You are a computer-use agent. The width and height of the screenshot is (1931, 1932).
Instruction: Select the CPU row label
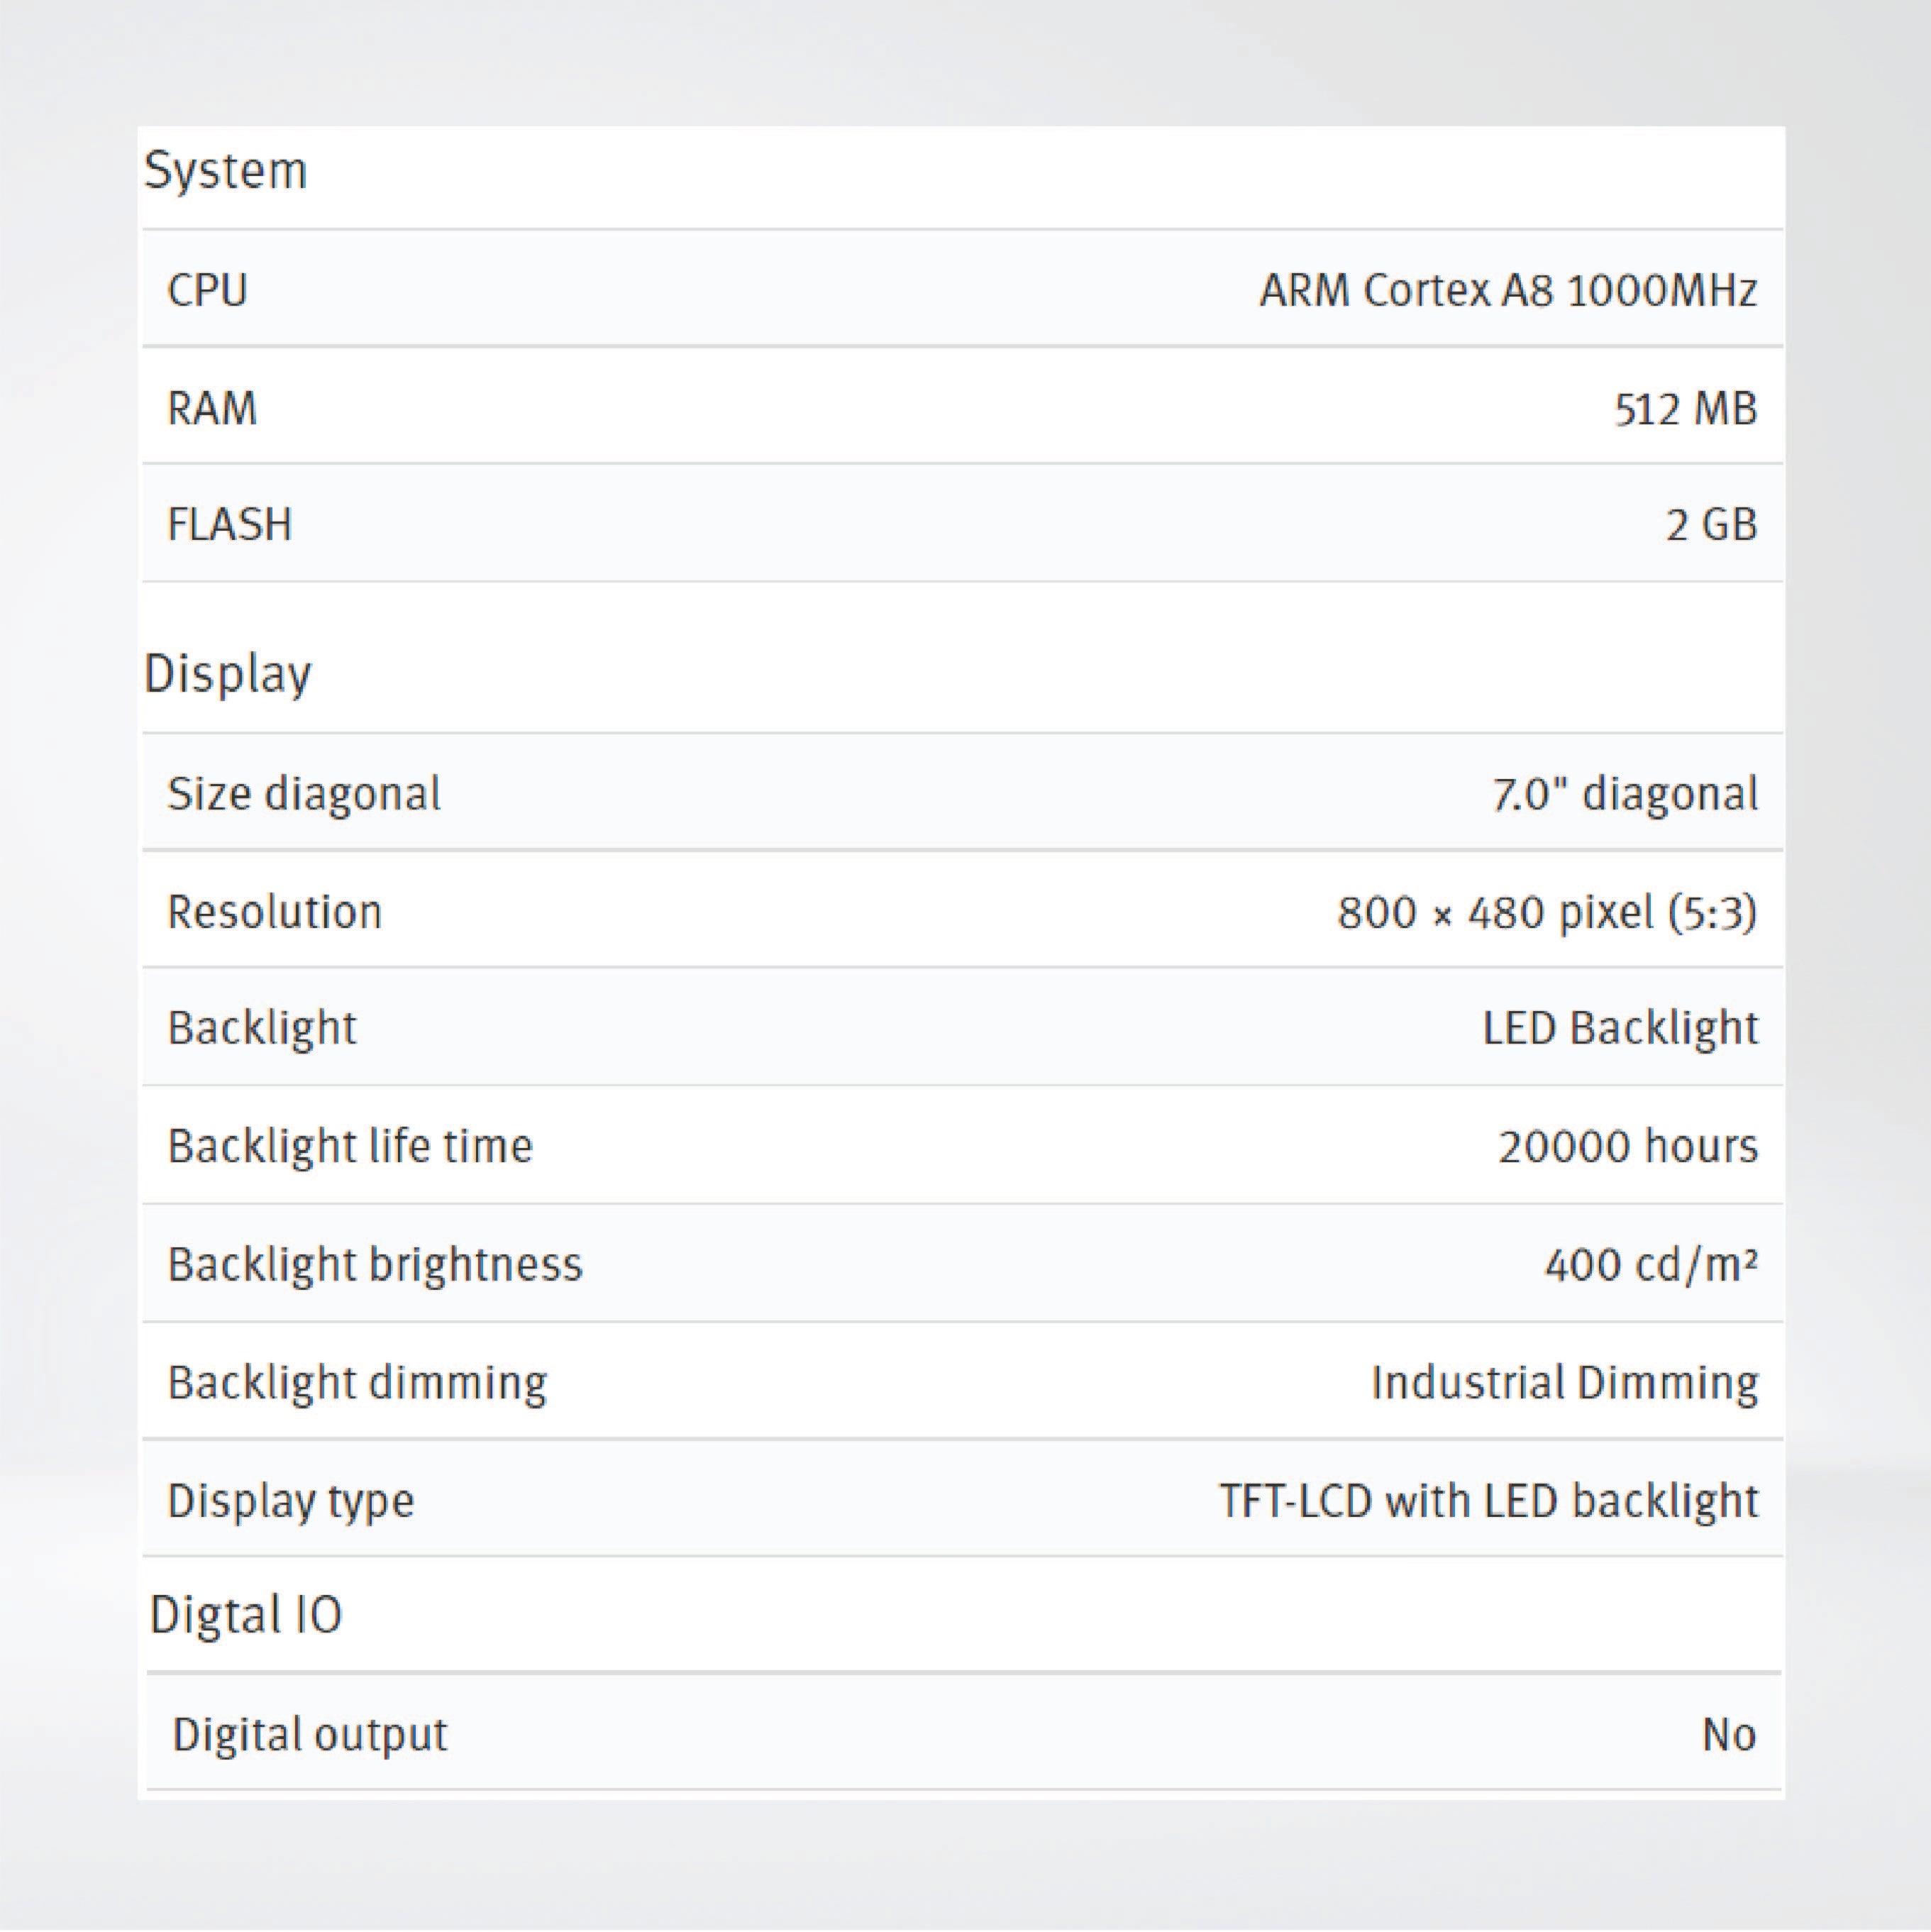pos(207,290)
